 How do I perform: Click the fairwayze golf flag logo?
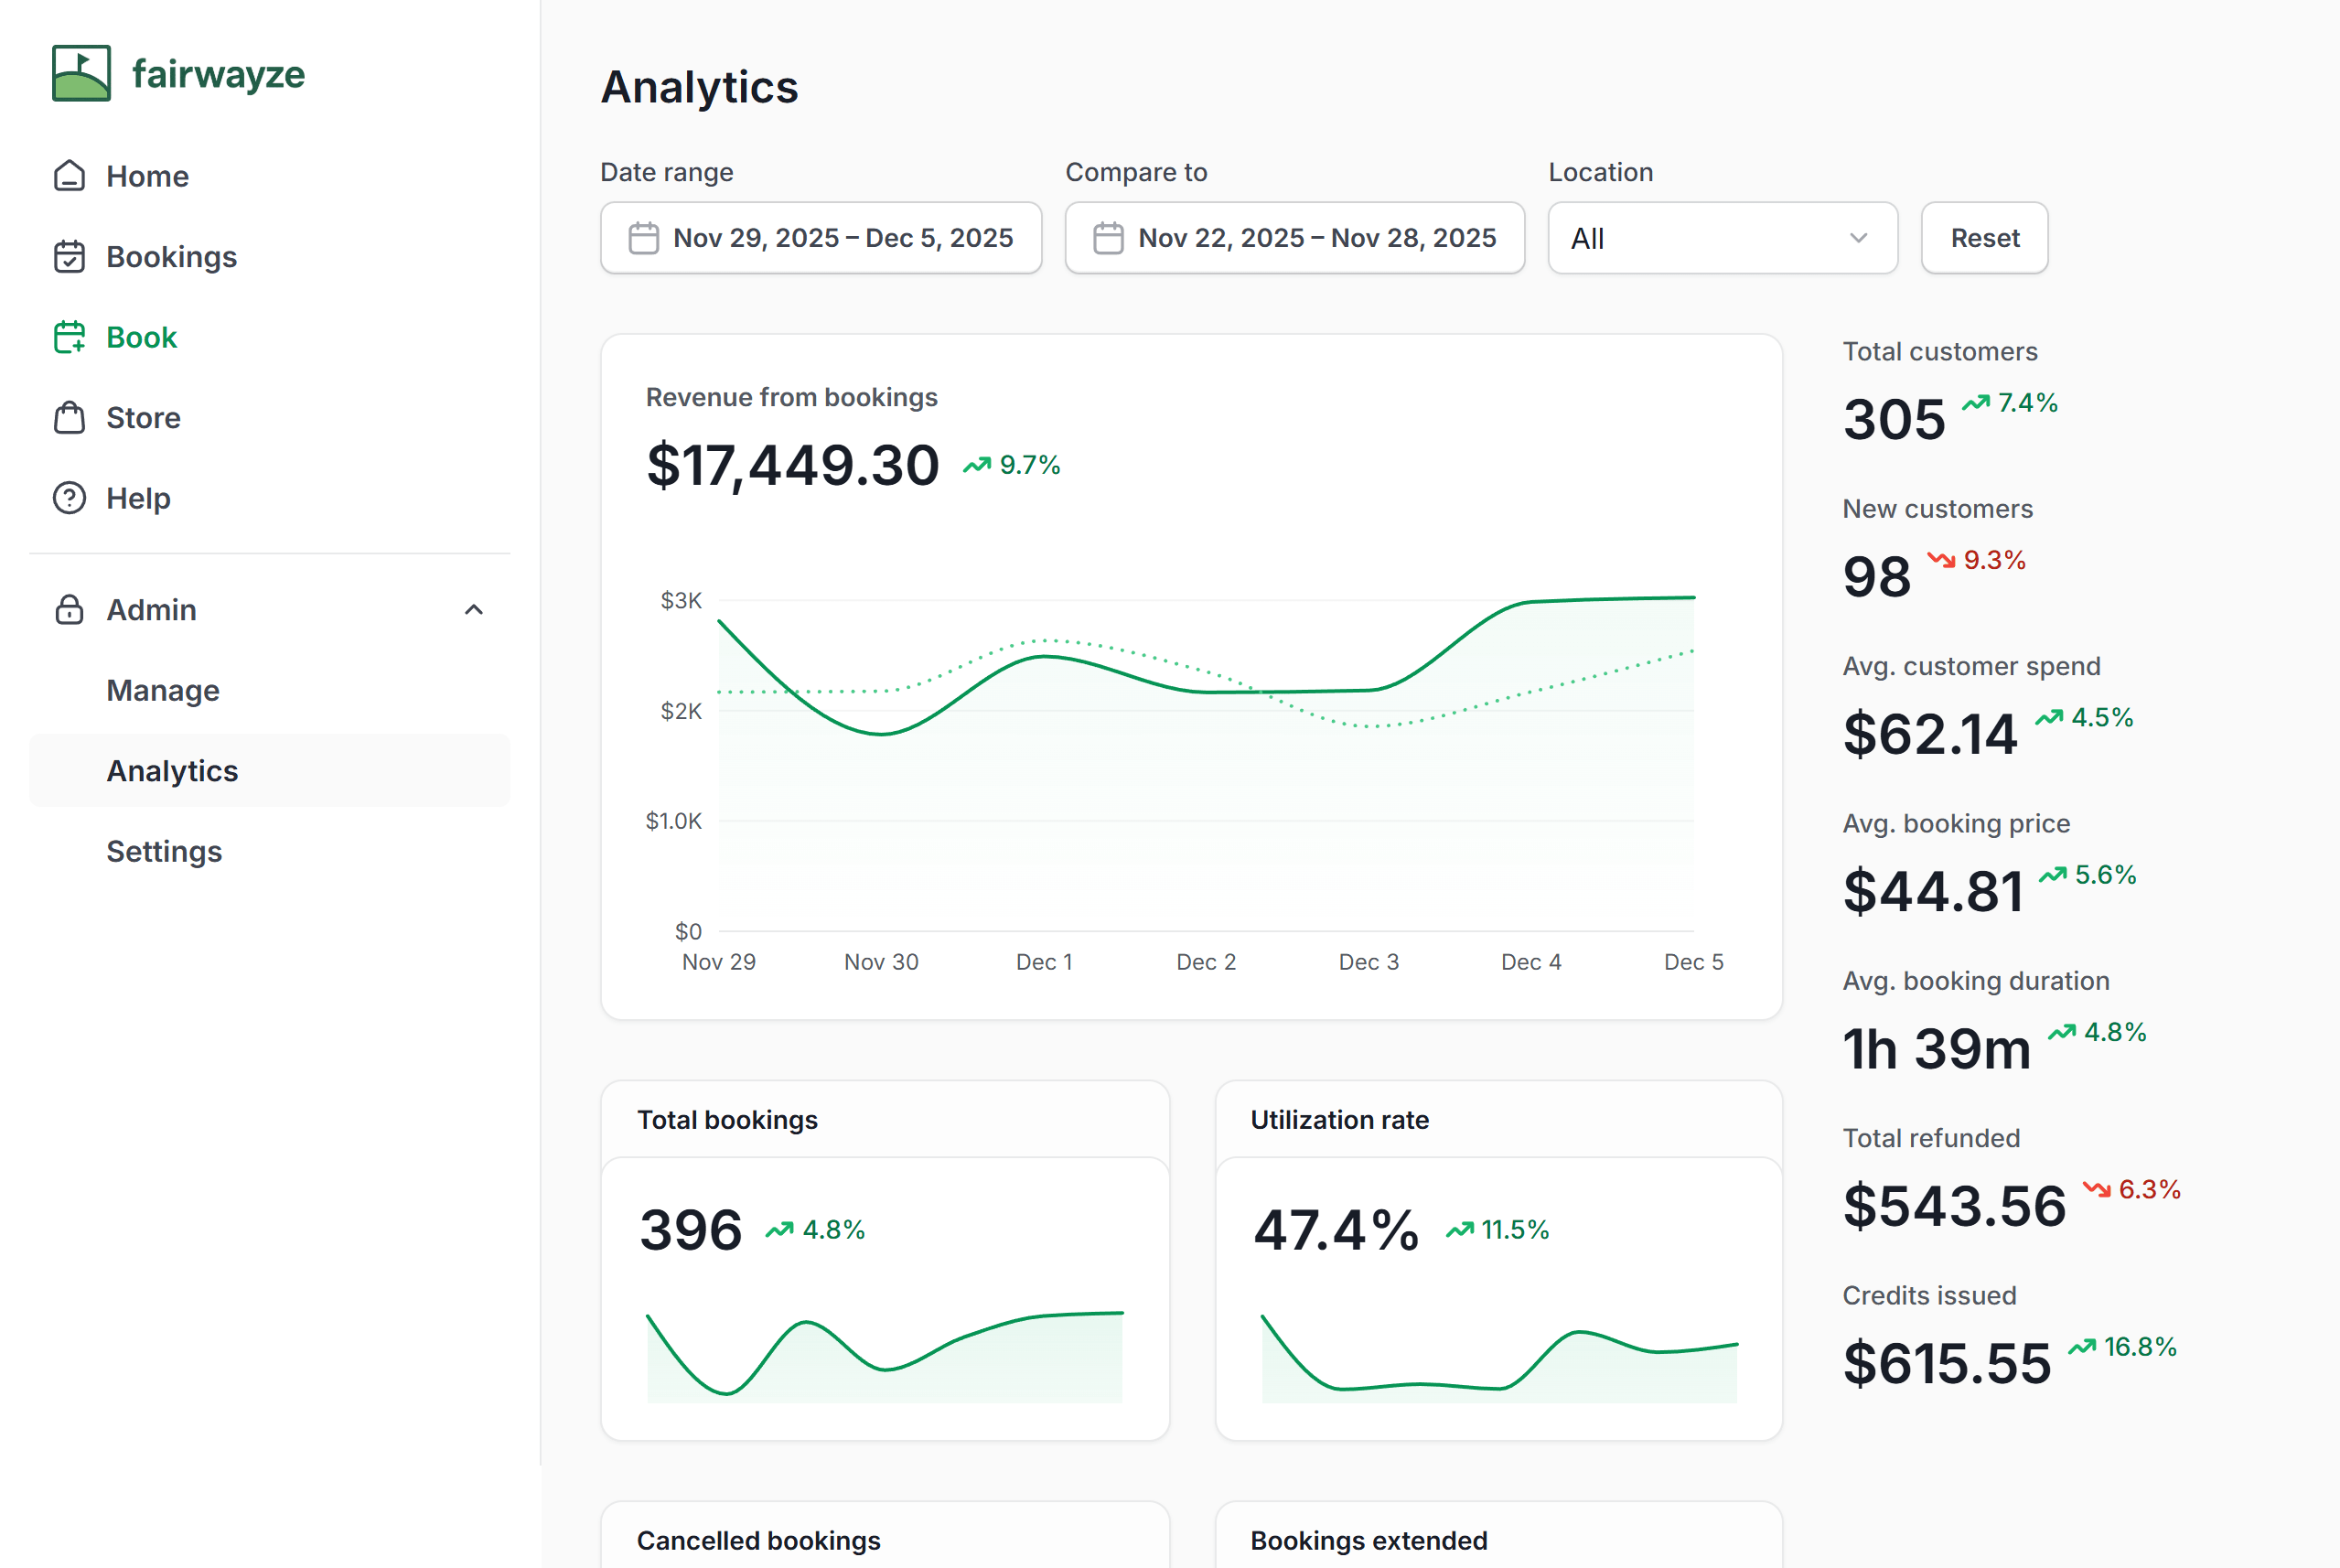click(81, 73)
